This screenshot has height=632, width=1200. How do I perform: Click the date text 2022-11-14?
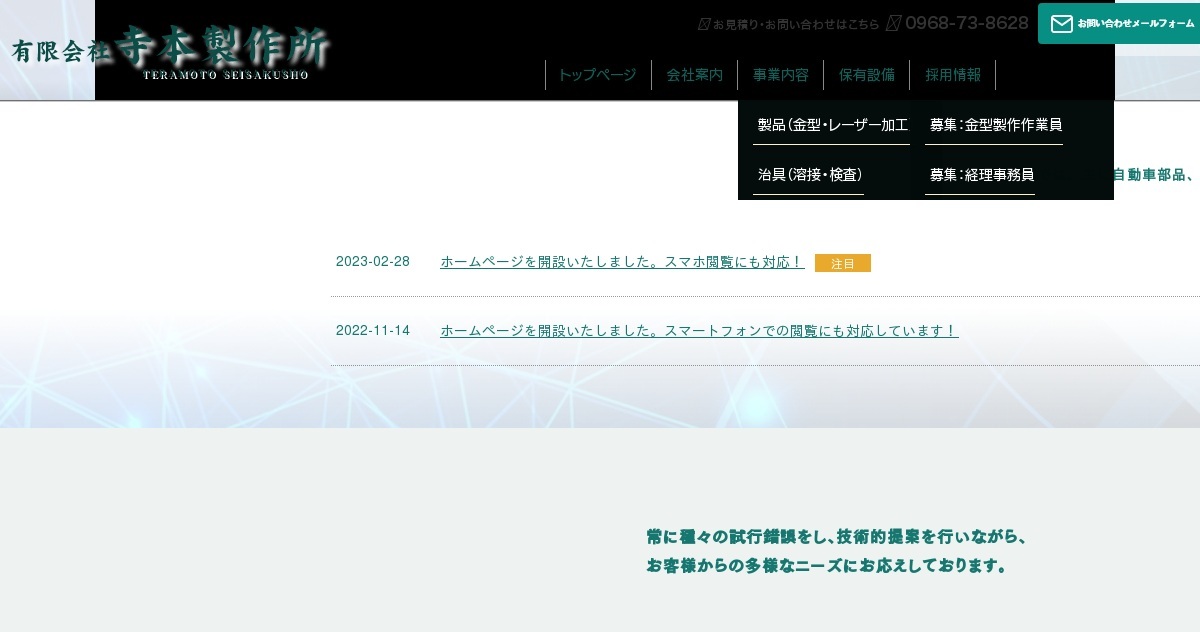tap(373, 331)
